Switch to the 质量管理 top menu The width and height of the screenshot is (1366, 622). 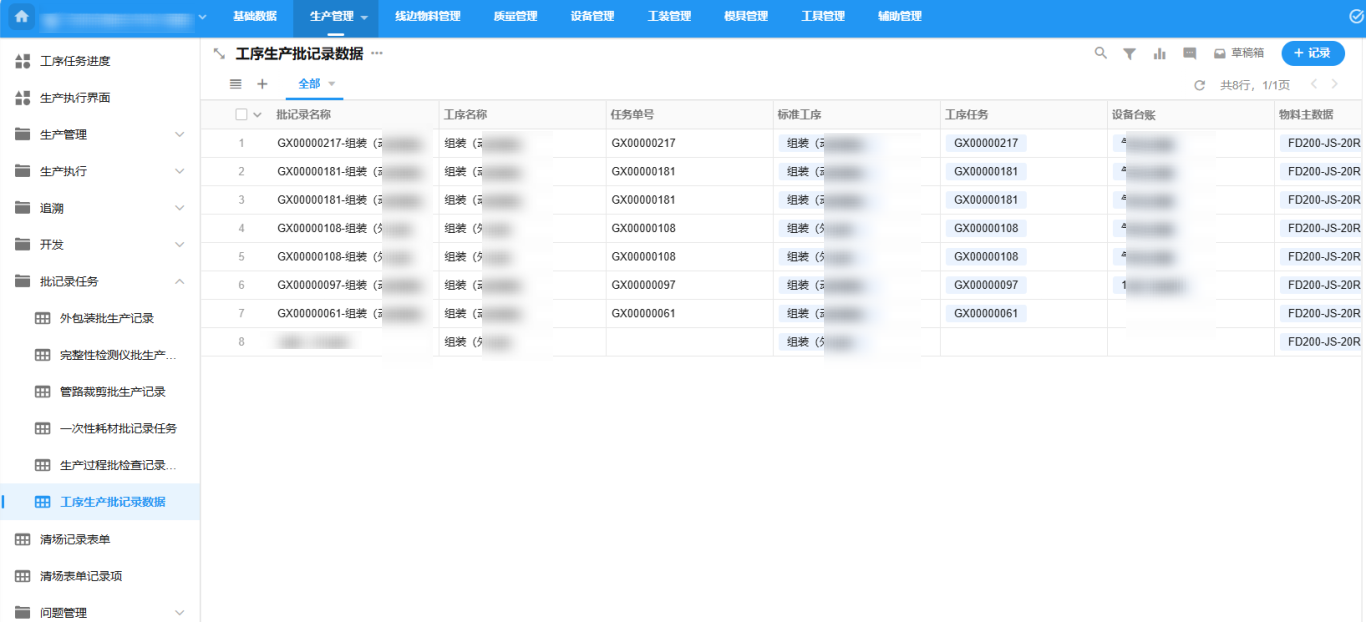coord(515,16)
